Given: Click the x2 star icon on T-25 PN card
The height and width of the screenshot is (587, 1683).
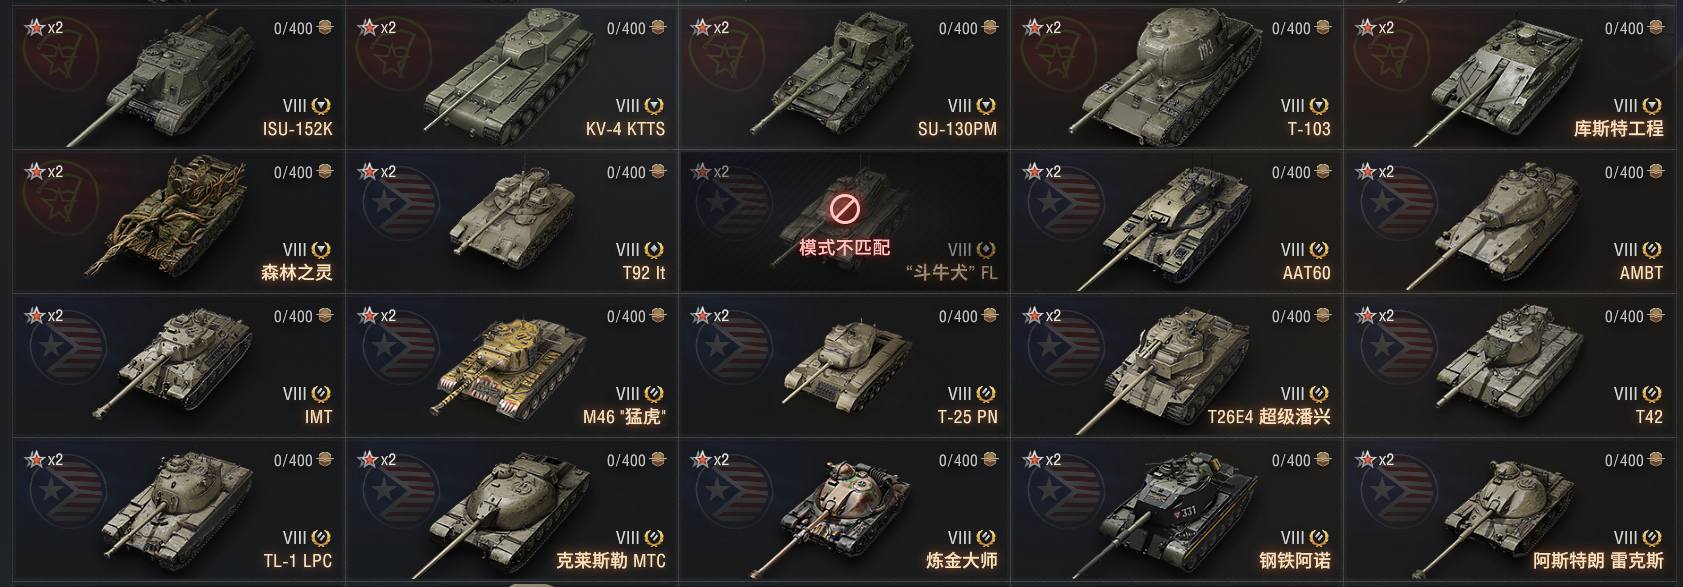Looking at the screenshot, I should click(x=709, y=316).
